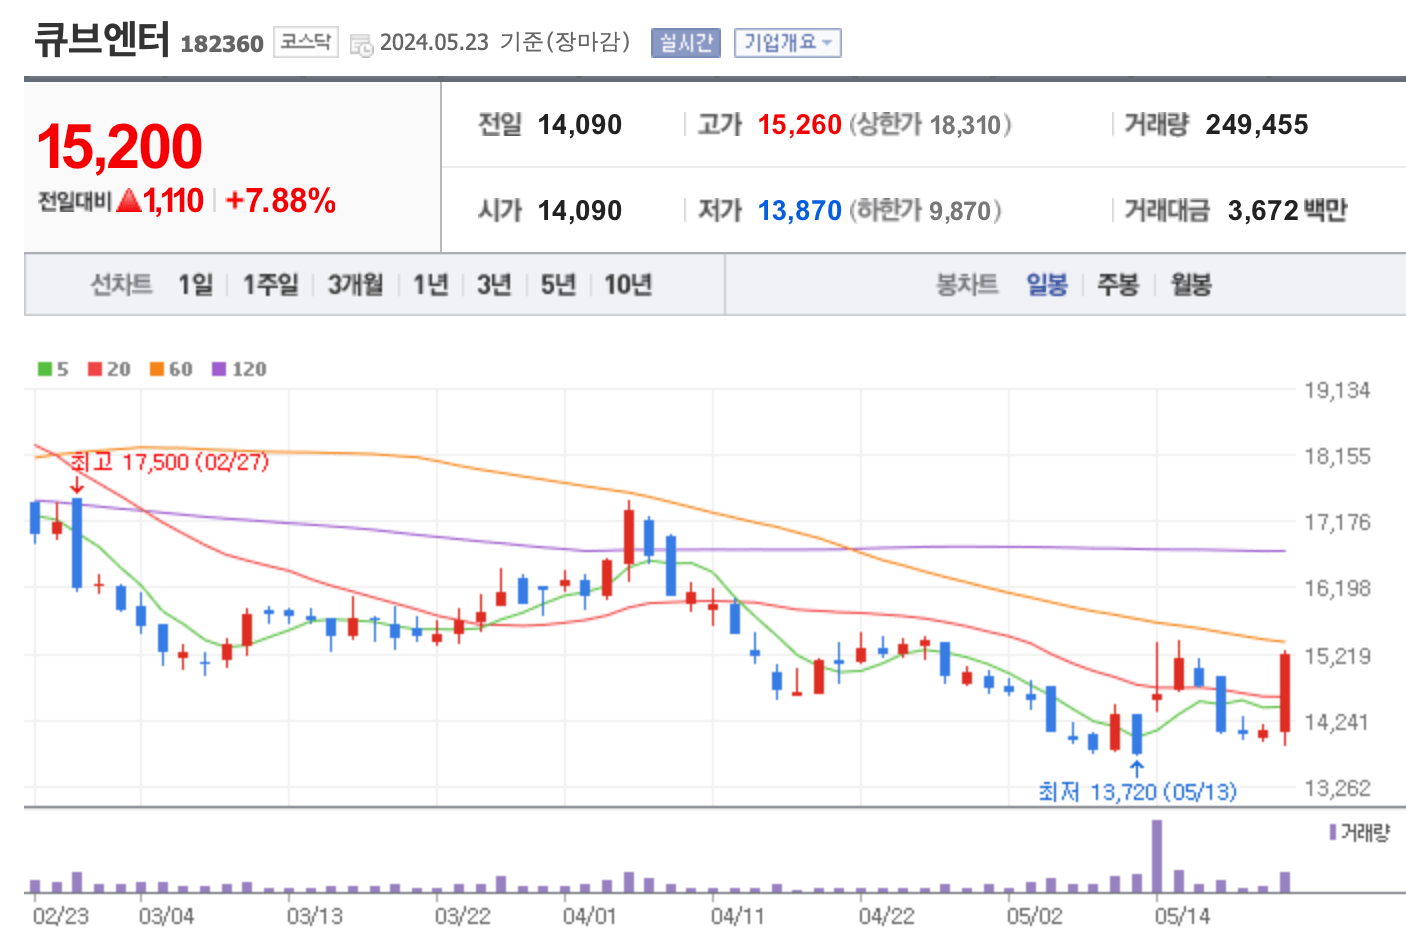Image resolution: width=1406 pixels, height=949 pixels.
Task: Switch to 일봉 daily candle chart
Action: 1047,285
